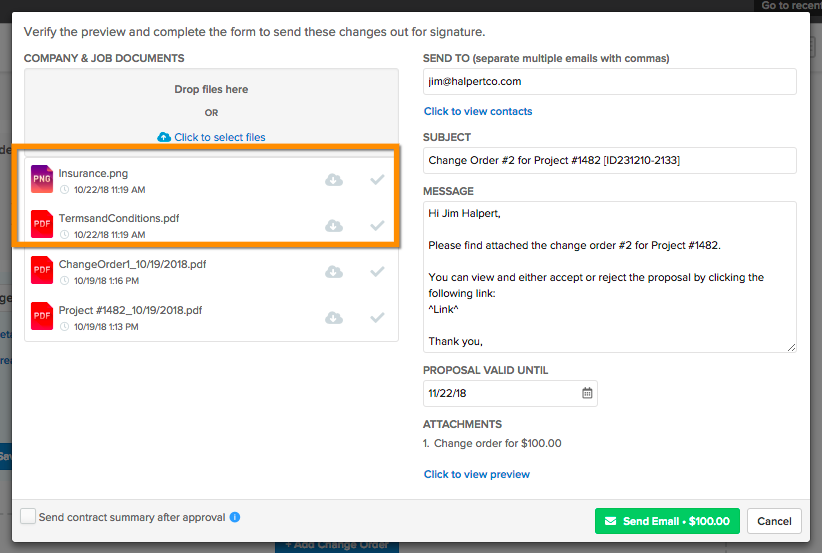Enable Send contract summary after approval
The width and height of the screenshot is (822, 553).
(29, 517)
